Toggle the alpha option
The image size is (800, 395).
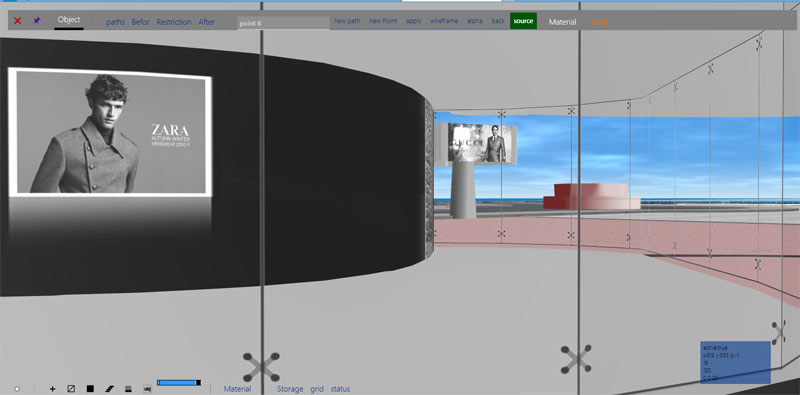click(474, 21)
